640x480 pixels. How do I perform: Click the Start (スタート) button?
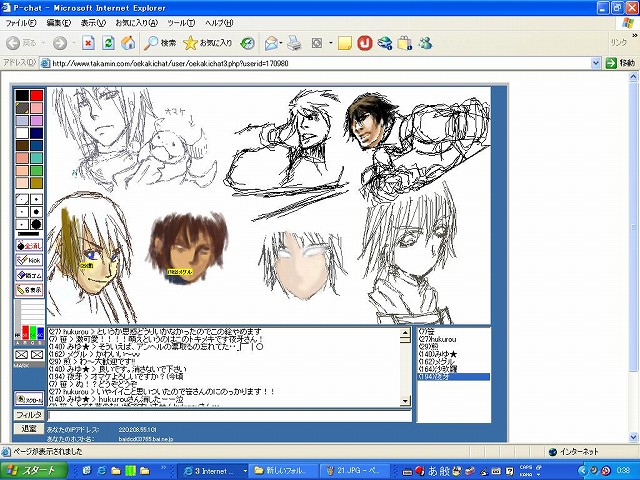pyautogui.click(x=33, y=471)
